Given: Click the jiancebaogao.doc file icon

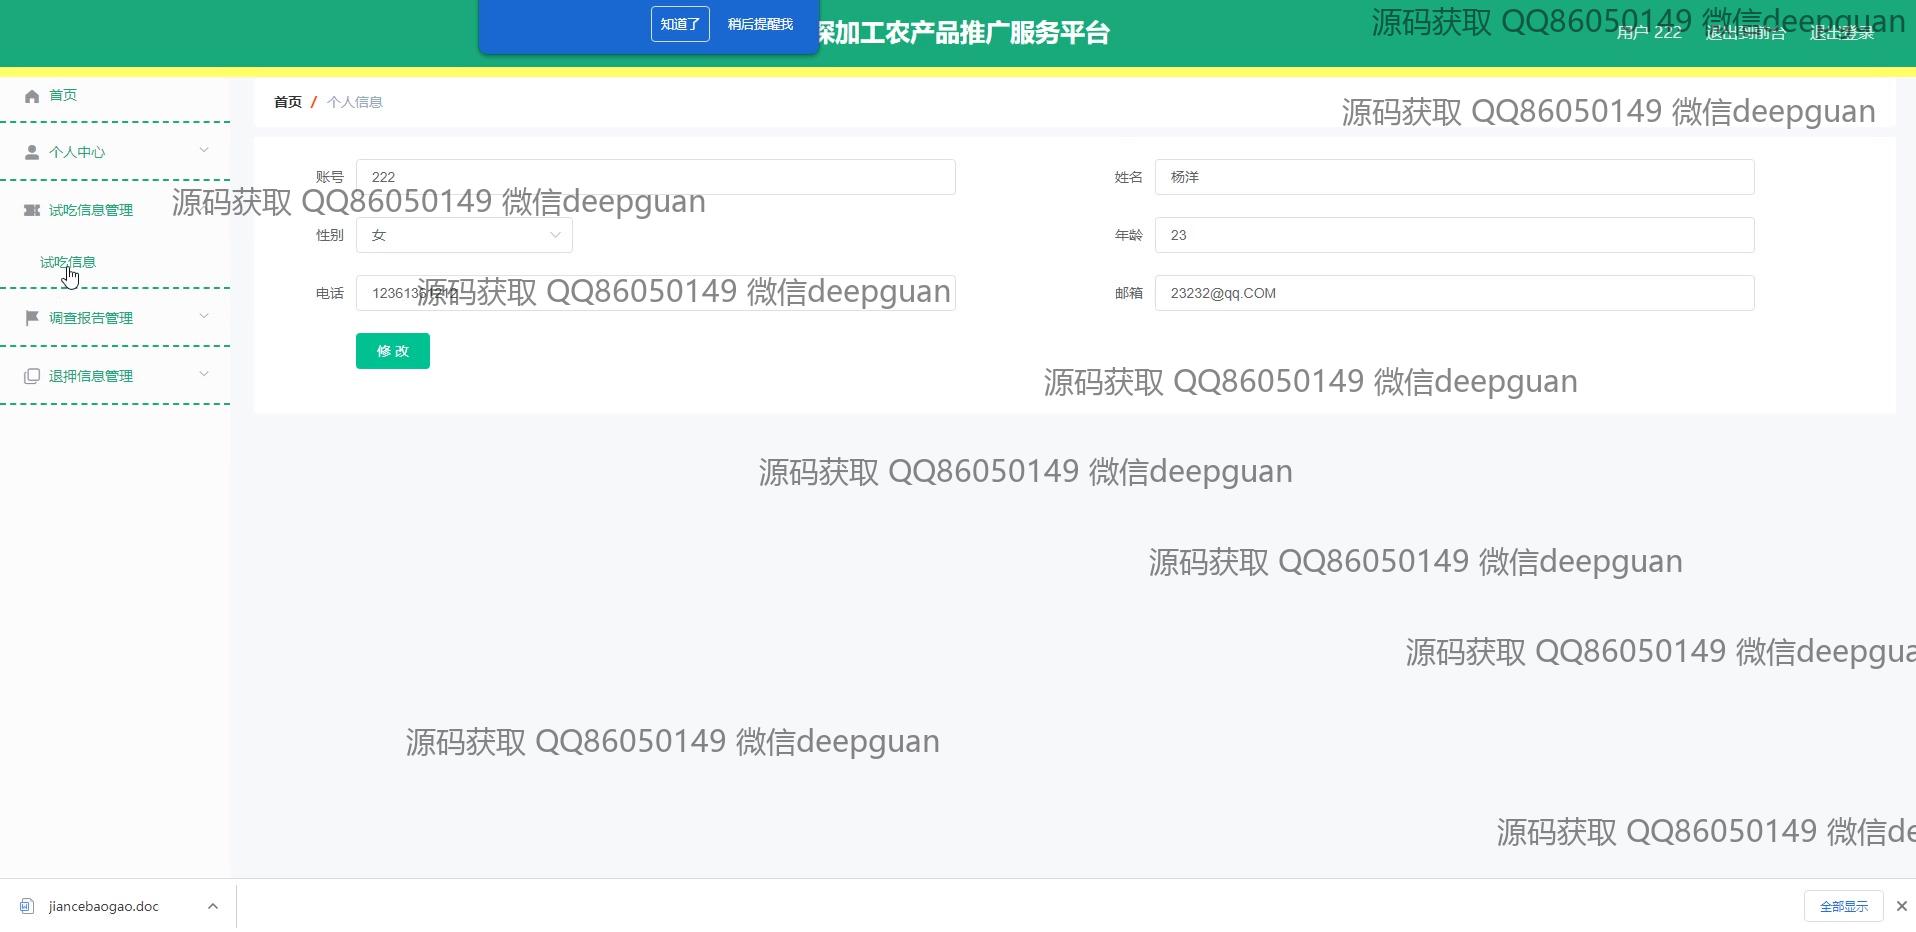Looking at the screenshot, I should 27,906.
